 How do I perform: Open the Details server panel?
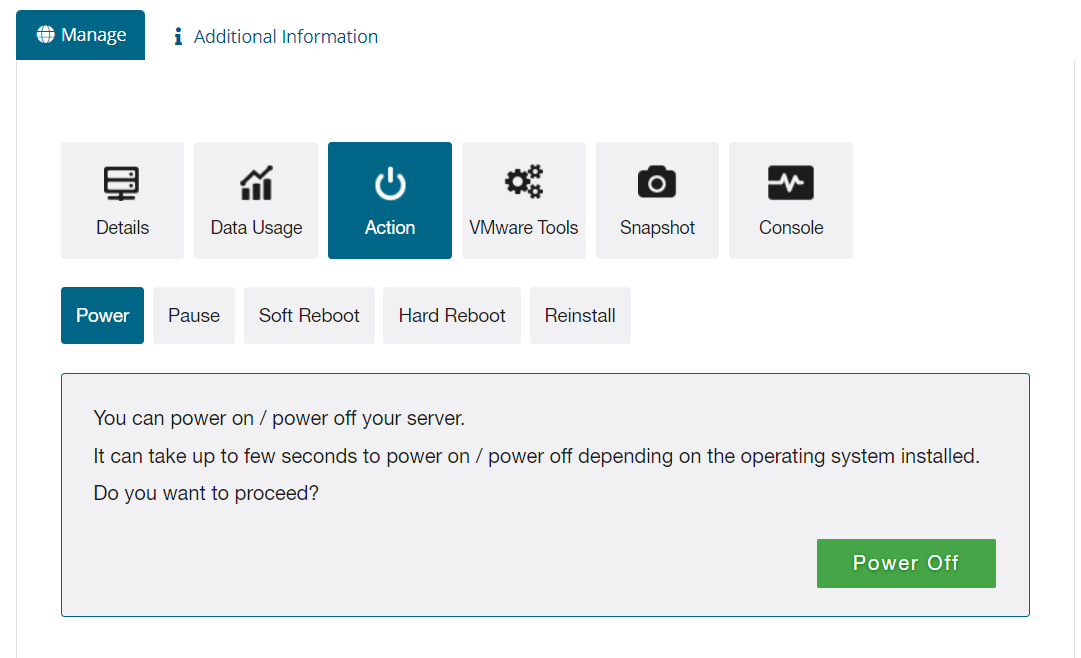(122, 201)
